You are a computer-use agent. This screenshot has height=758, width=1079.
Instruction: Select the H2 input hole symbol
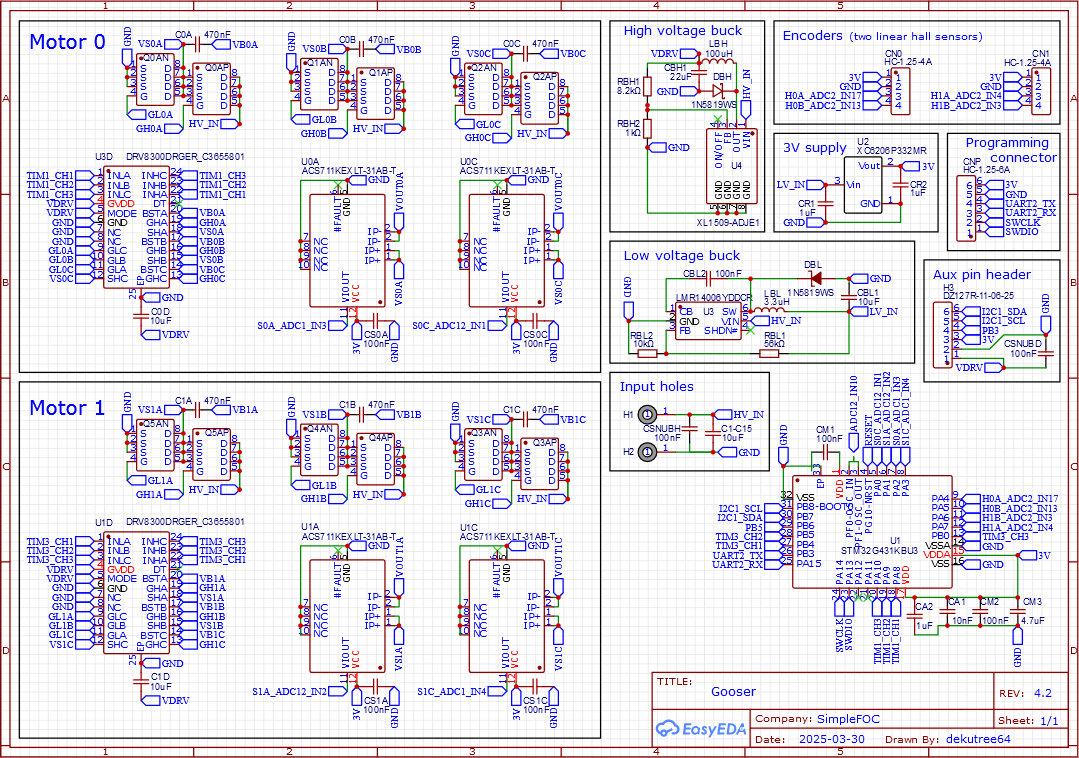coord(647,452)
